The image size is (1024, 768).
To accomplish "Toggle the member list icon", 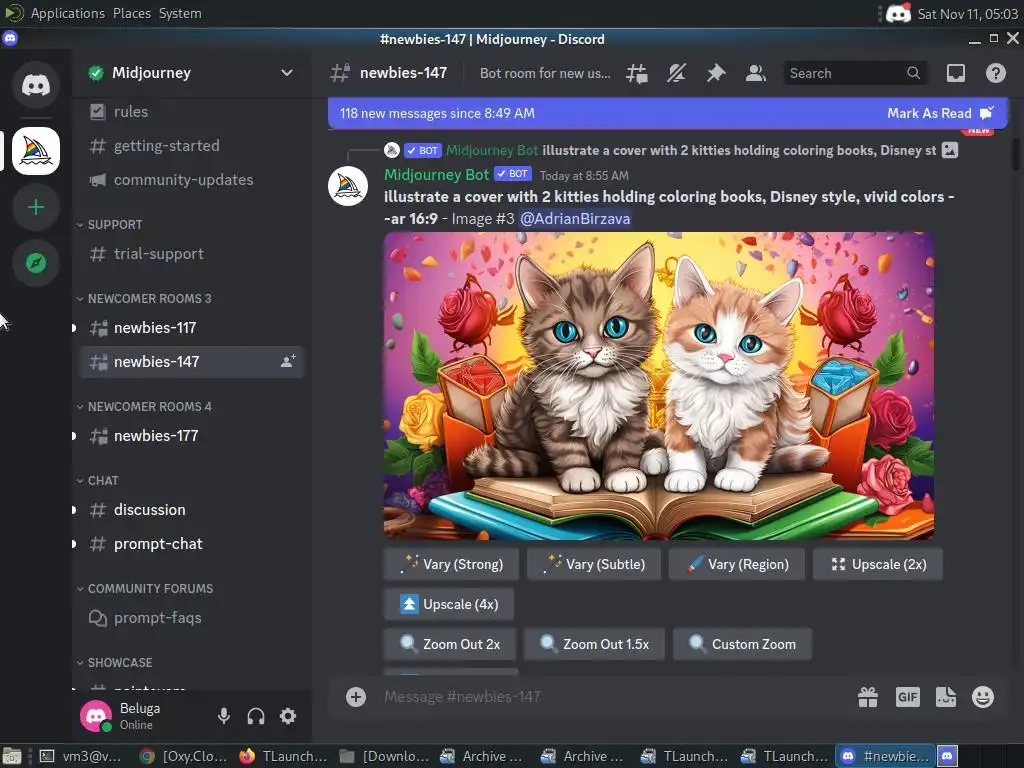I will click(x=756, y=73).
